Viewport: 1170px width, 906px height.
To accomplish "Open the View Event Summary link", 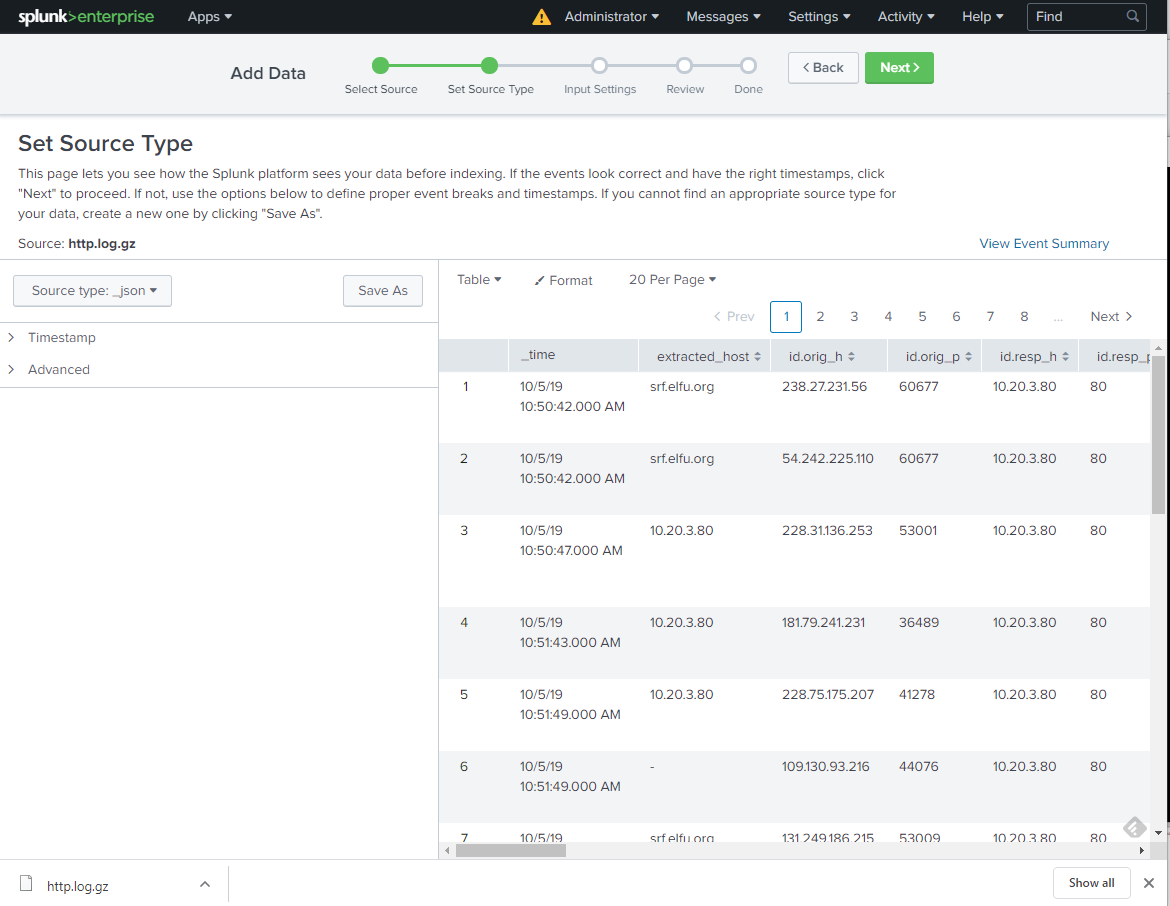I will tap(1043, 244).
